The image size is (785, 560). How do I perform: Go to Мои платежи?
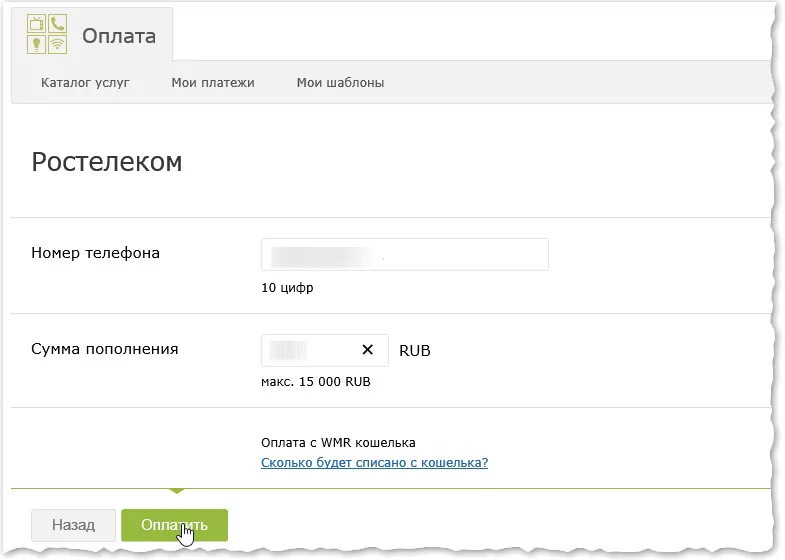click(x=213, y=83)
